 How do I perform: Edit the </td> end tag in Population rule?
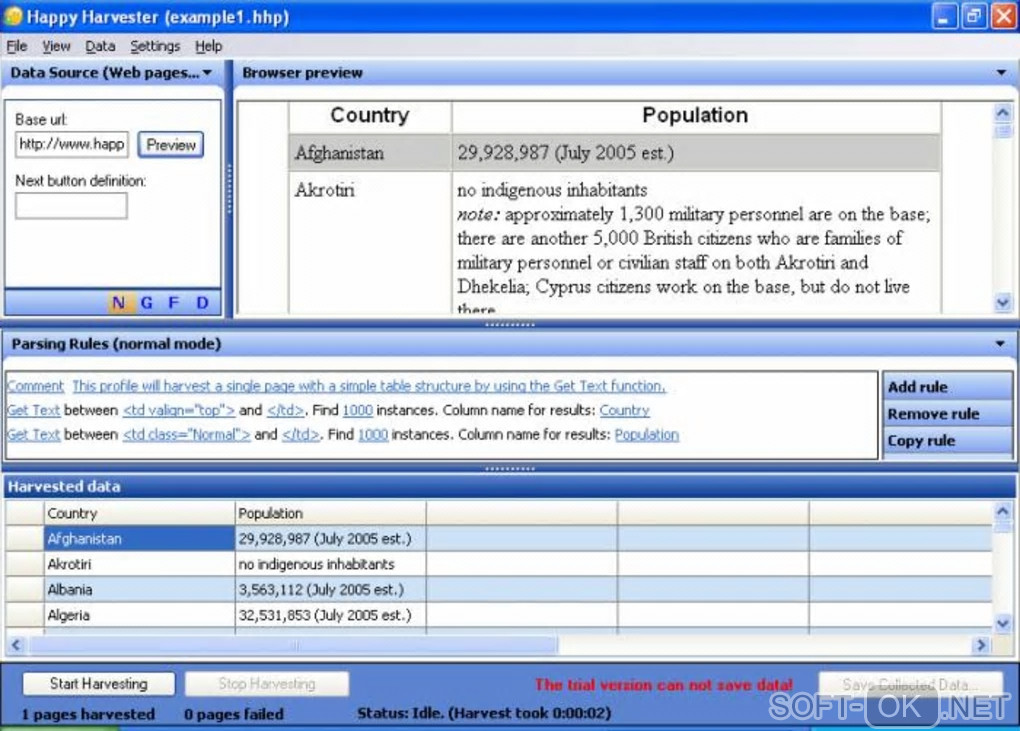point(301,434)
